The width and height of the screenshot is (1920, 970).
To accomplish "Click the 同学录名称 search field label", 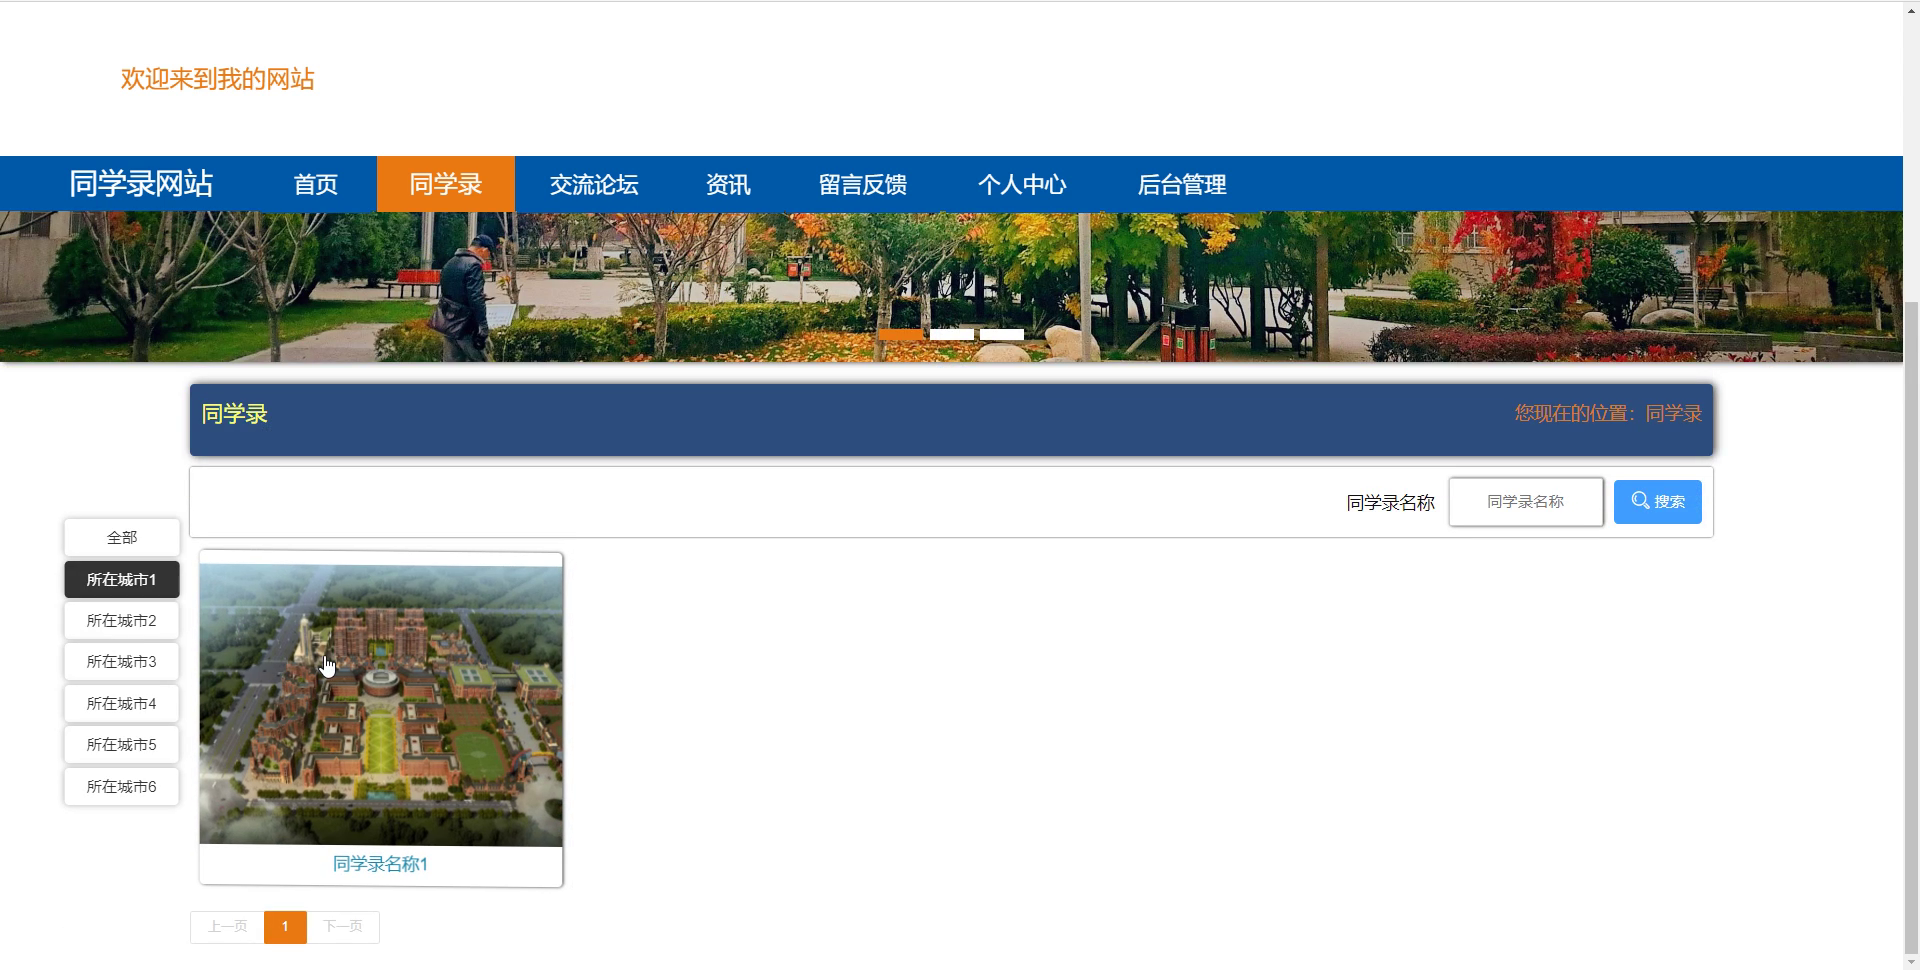I will (x=1390, y=503).
